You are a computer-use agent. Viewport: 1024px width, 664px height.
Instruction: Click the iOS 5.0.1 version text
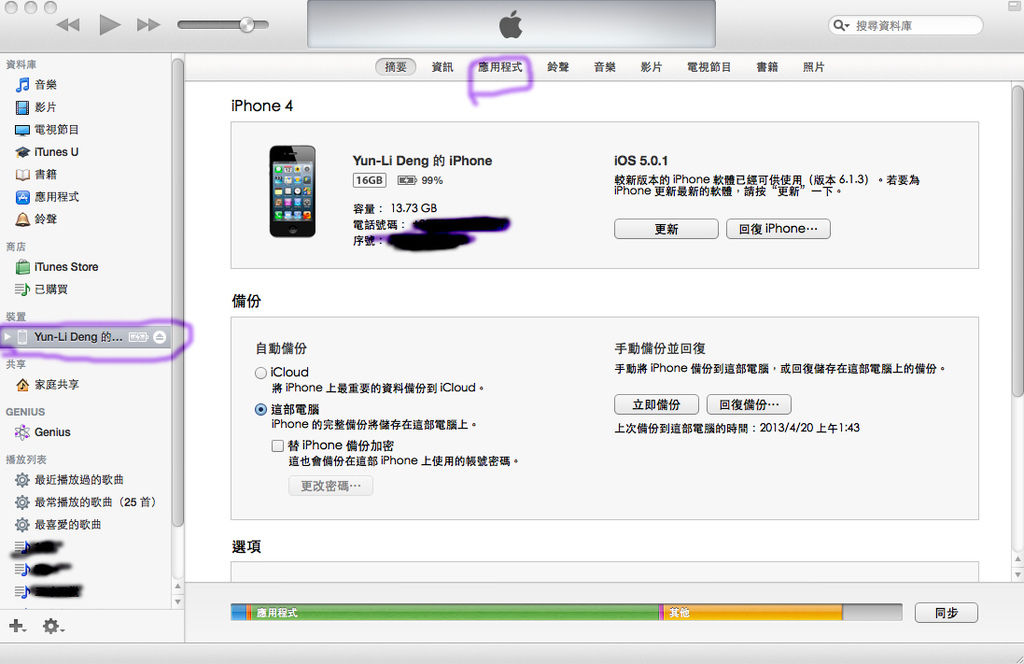click(x=641, y=161)
